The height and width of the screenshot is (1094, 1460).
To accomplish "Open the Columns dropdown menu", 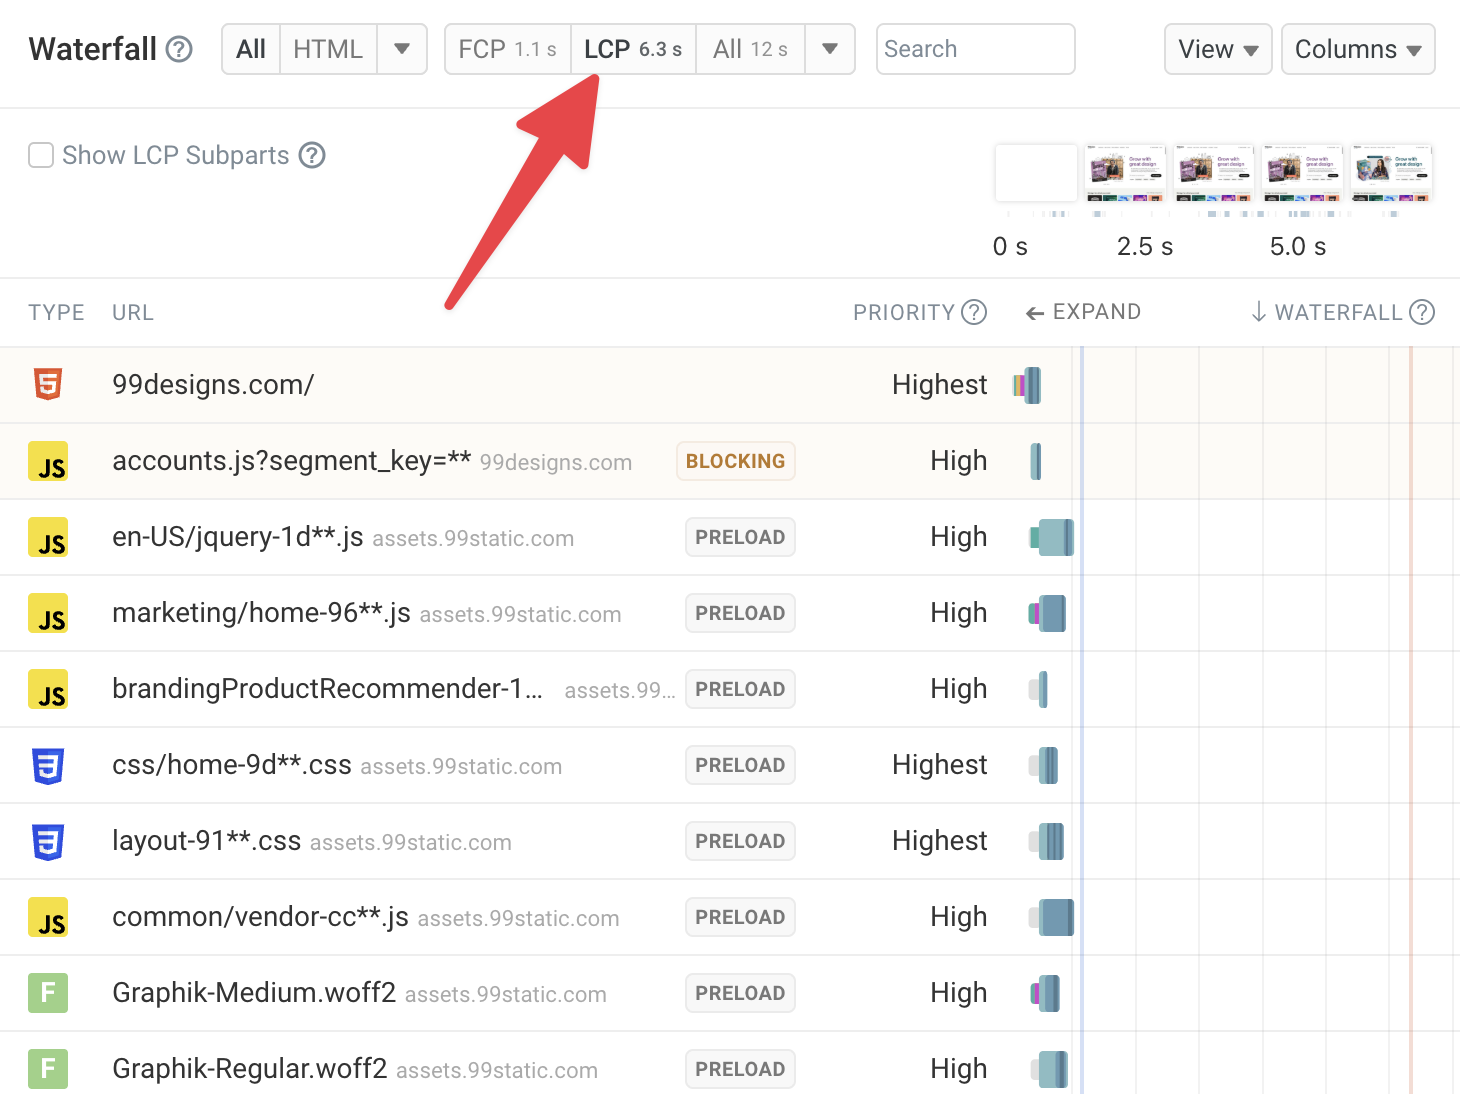I will (1358, 49).
